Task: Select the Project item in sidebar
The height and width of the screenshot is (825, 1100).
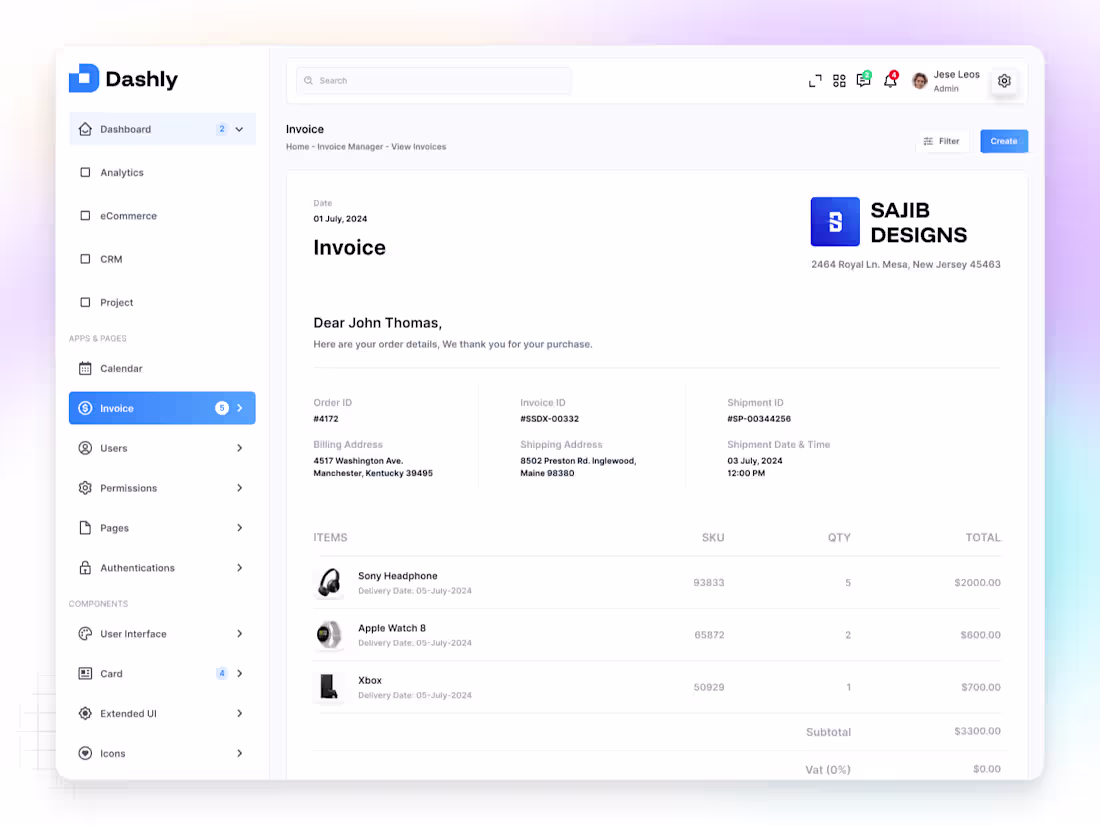Action: pyautogui.click(x=117, y=302)
